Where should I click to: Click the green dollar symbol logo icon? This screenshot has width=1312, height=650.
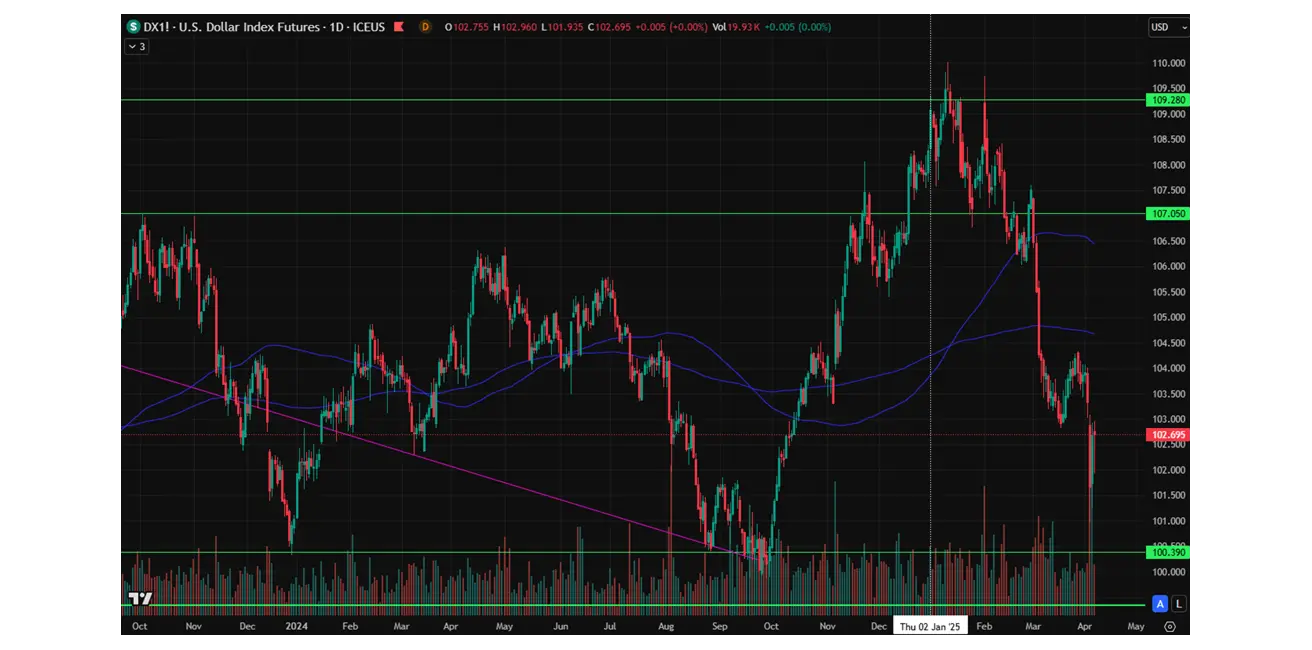[133, 27]
